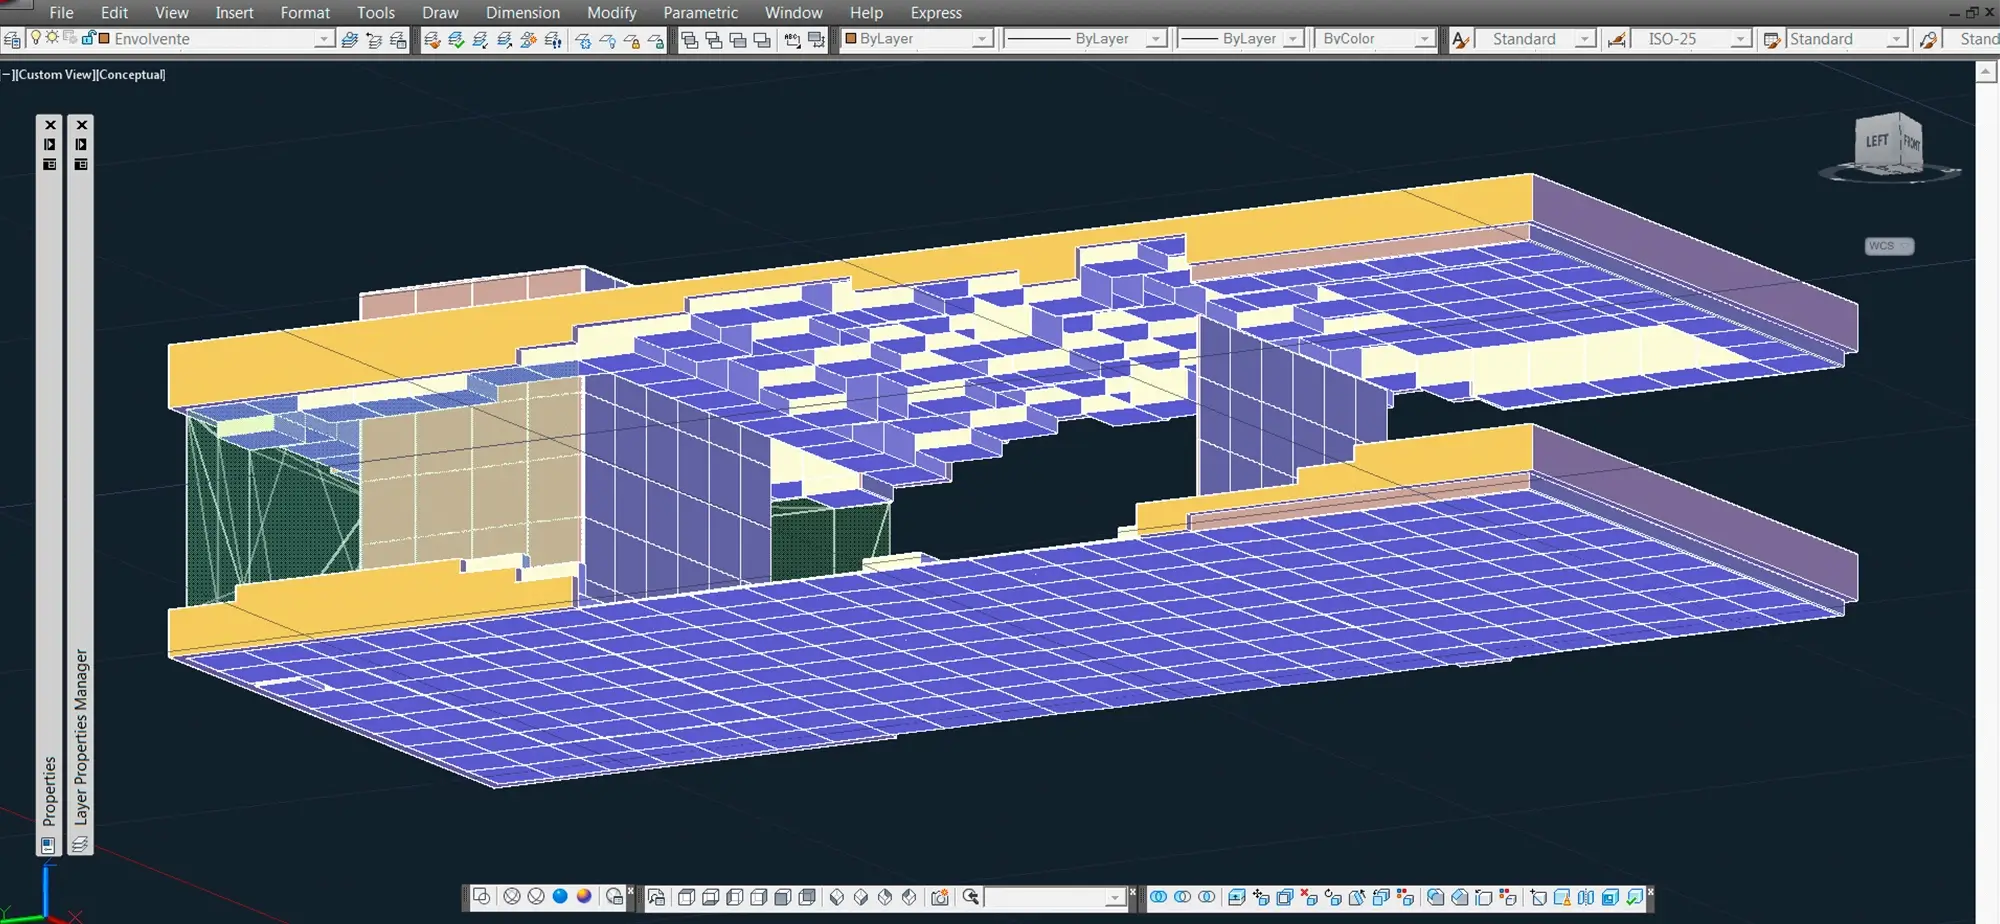This screenshot has width=2000, height=924.
Task: Click the Layer Previous icon
Action: tap(374, 39)
